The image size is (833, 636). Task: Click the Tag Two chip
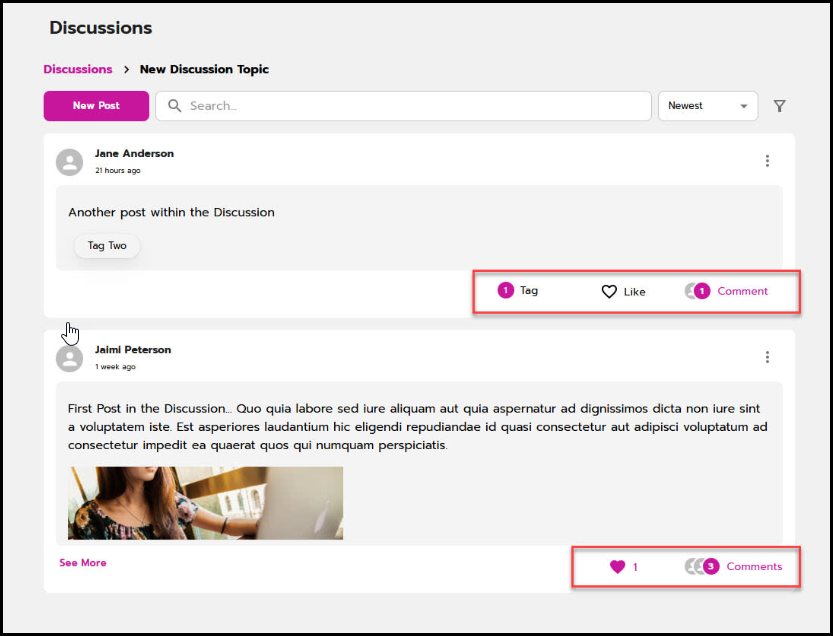click(x=107, y=246)
